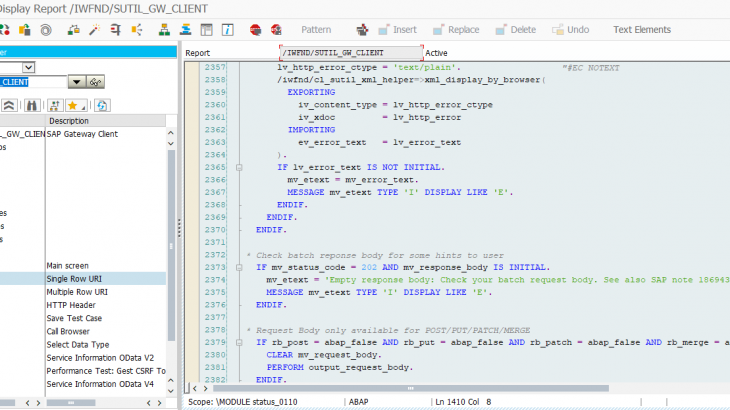
Task: Select Service Information OData V2 entry
Action: pos(100,358)
